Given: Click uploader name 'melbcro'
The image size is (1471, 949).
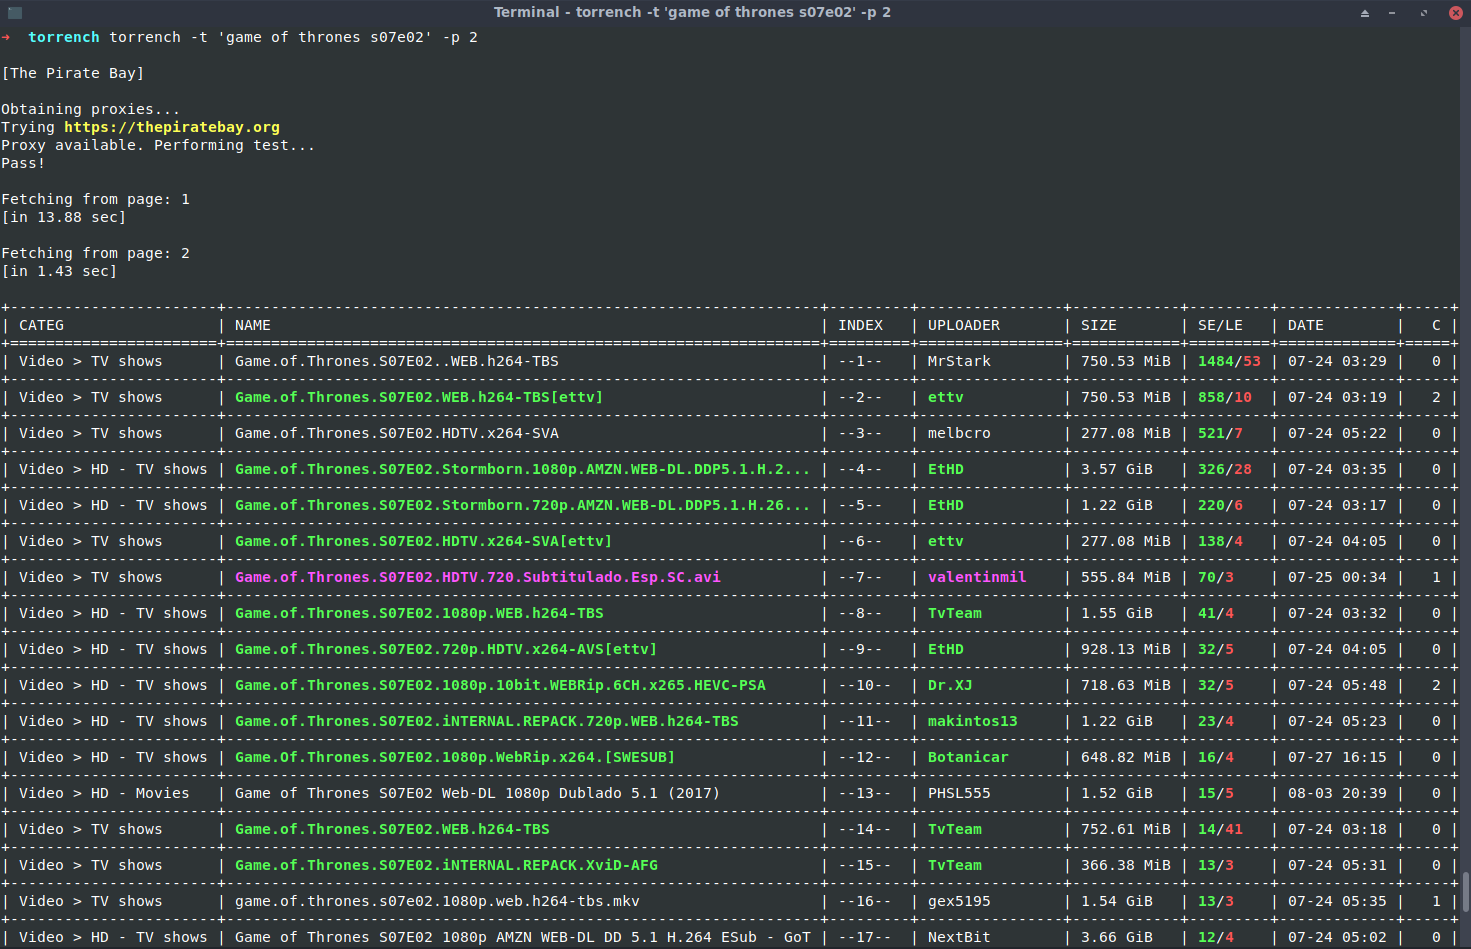Looking at the screenshot, I should [x=959, y=433].
